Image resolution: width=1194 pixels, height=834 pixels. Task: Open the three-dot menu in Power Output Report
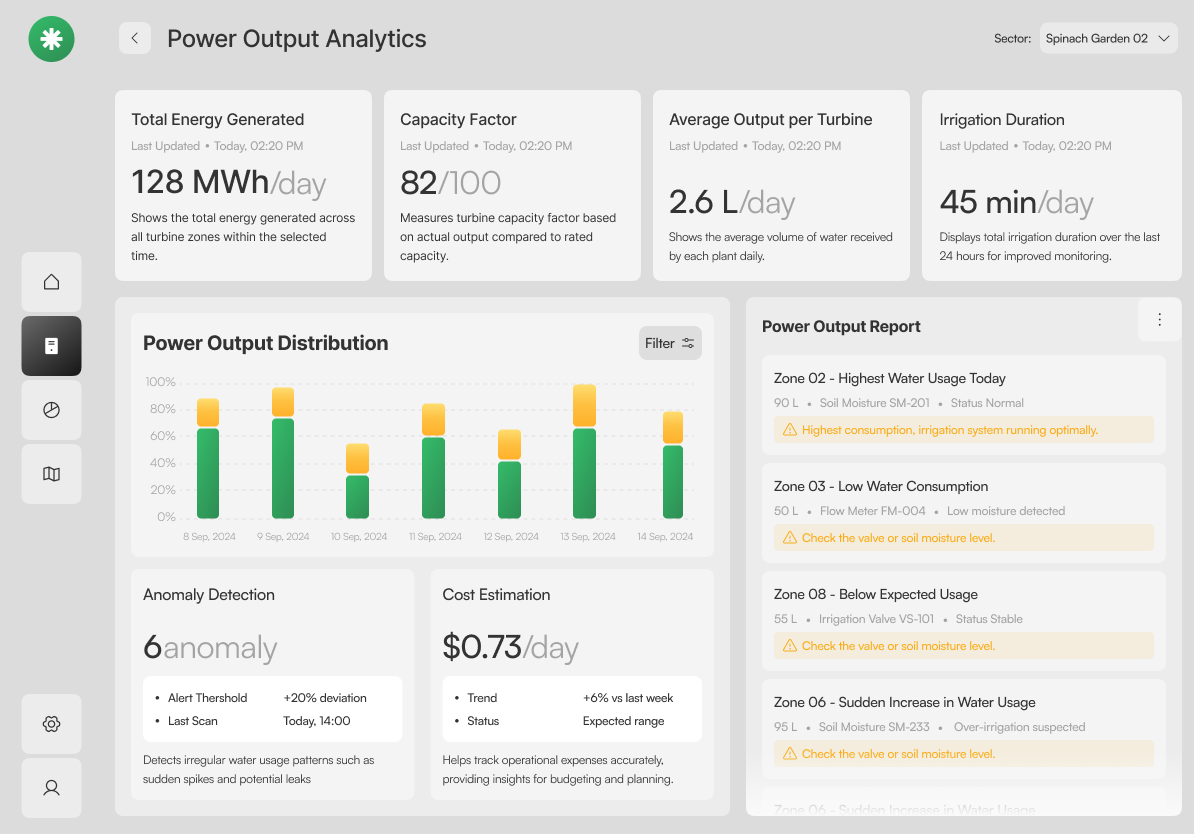[1159, 319]
